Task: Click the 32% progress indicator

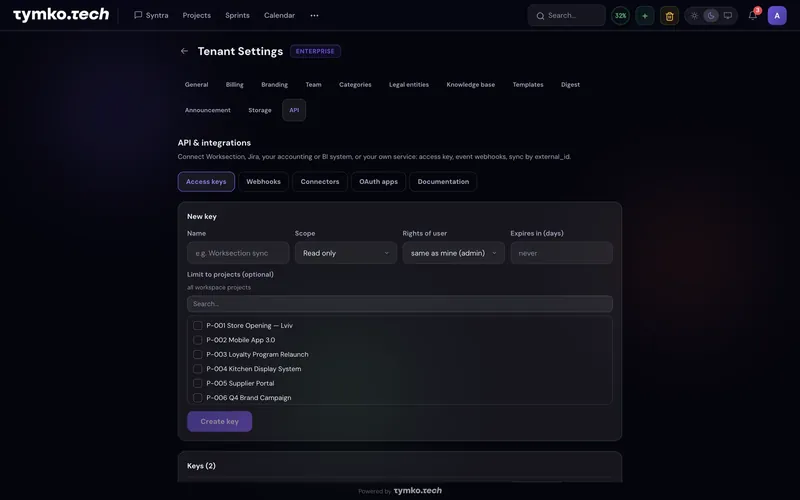Action: point(620,15)
